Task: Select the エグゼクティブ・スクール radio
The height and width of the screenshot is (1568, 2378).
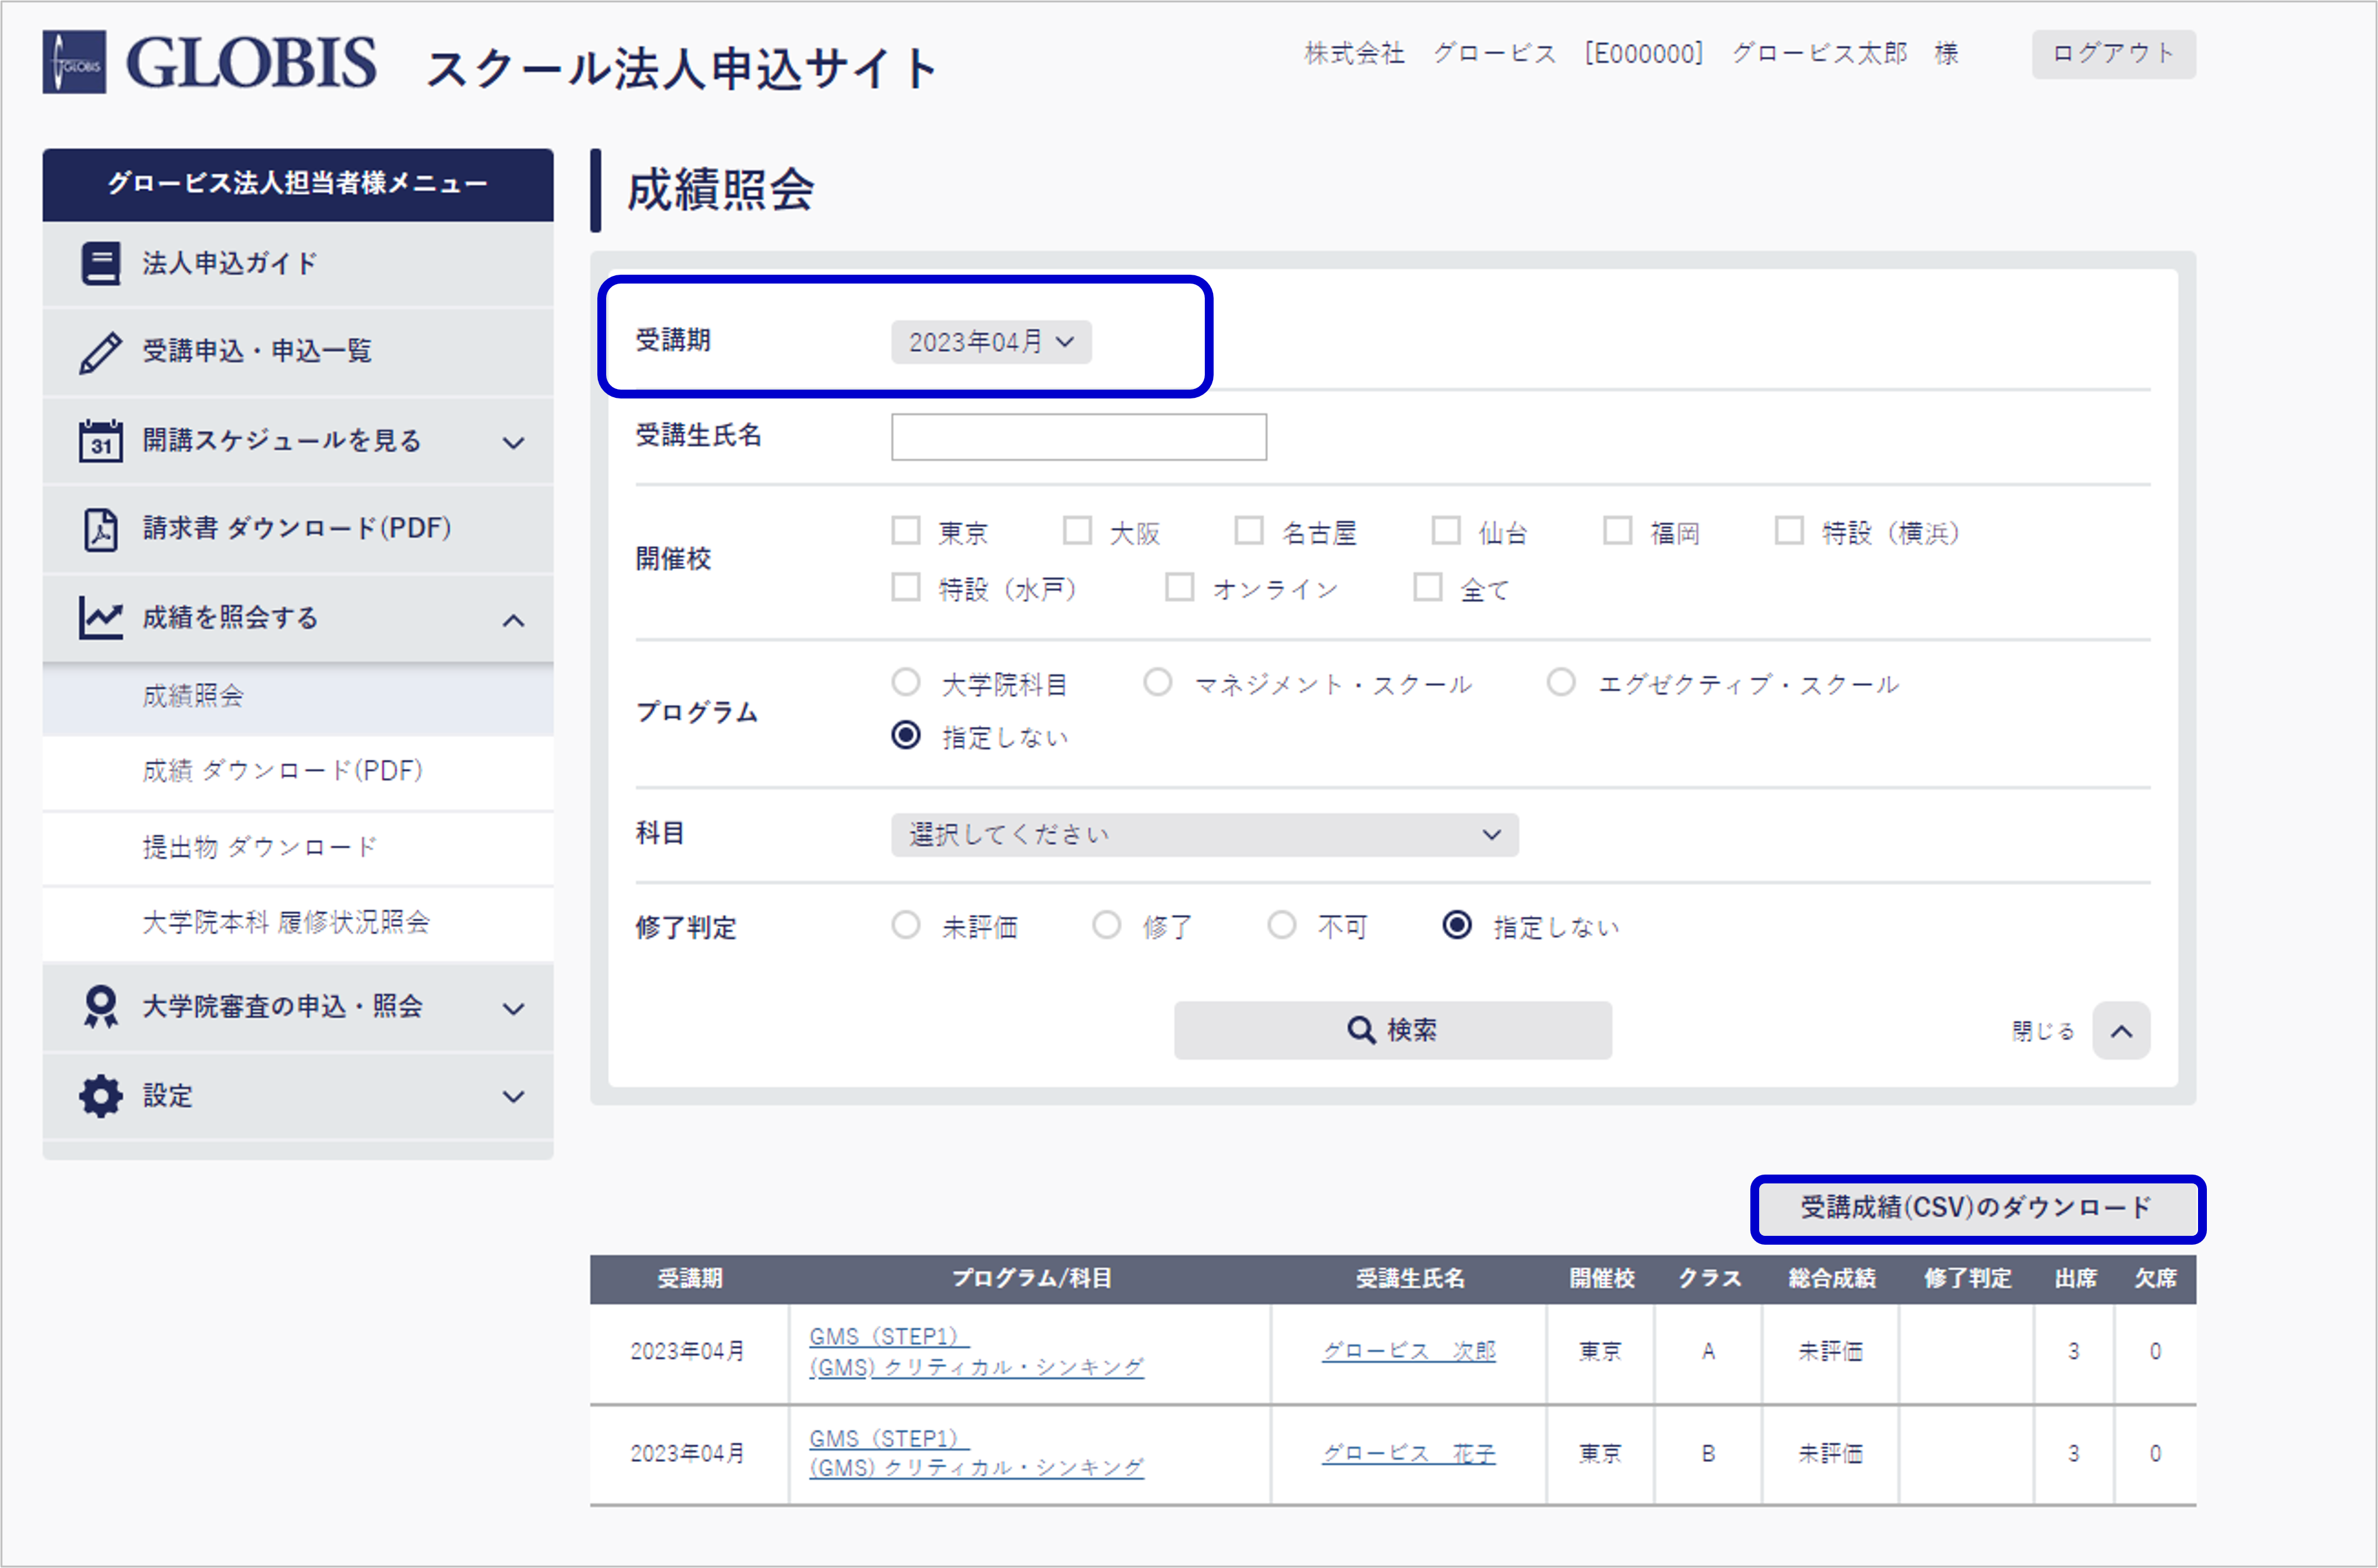Action: click(x=1560, y=683)
